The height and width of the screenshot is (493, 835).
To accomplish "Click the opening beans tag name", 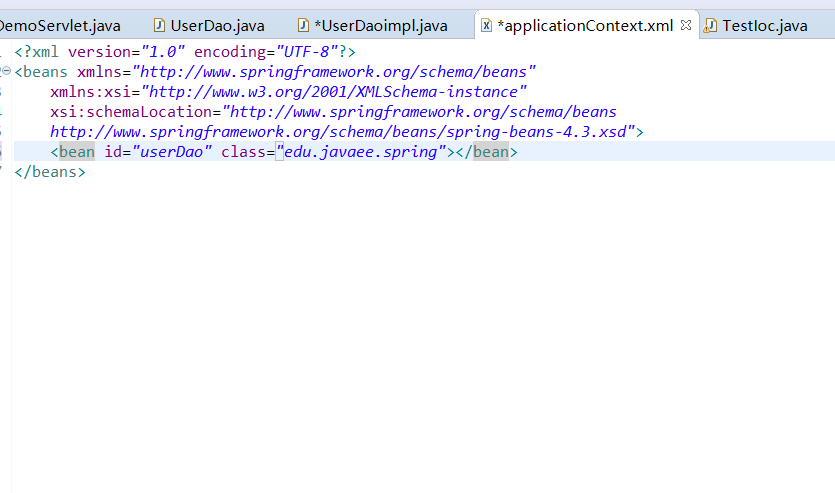I will click(x=45, y=72).
